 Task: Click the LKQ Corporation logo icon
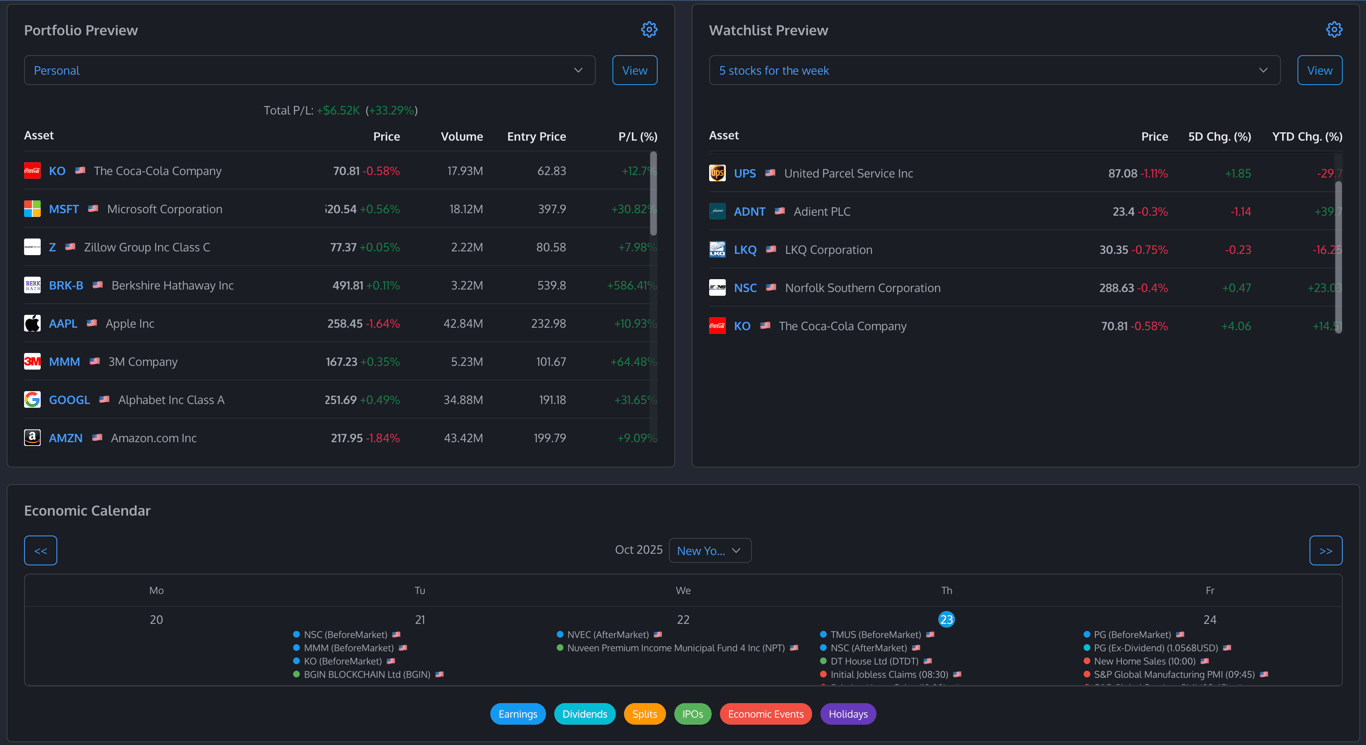click(717, 249)
